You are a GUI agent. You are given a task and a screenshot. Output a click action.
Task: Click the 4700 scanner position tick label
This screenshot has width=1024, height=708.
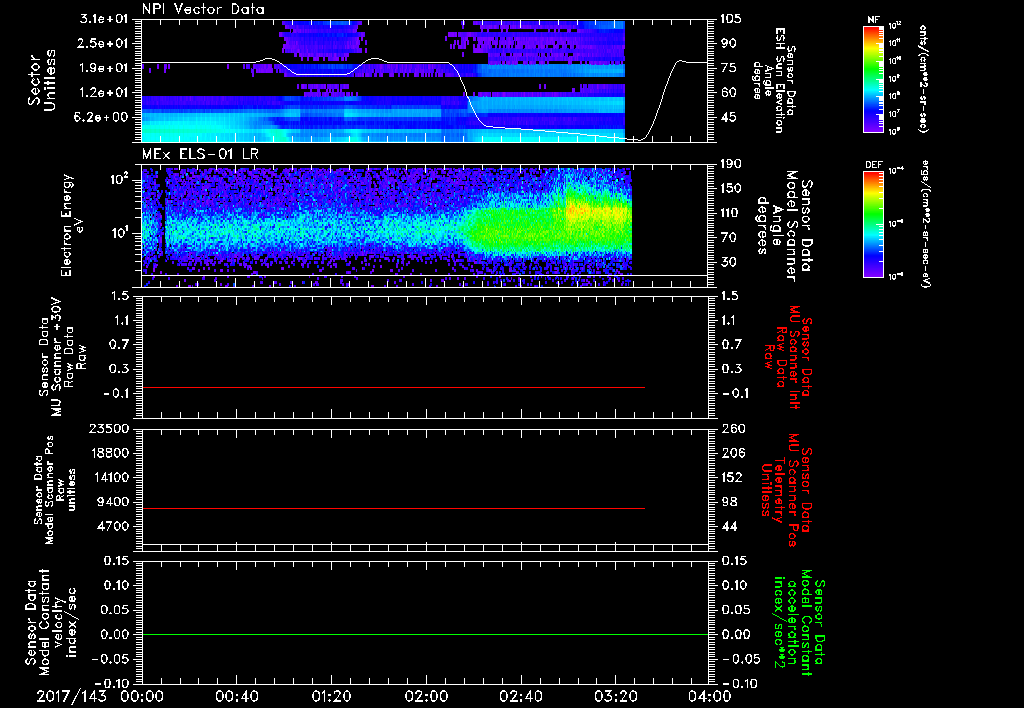(114, 526)
